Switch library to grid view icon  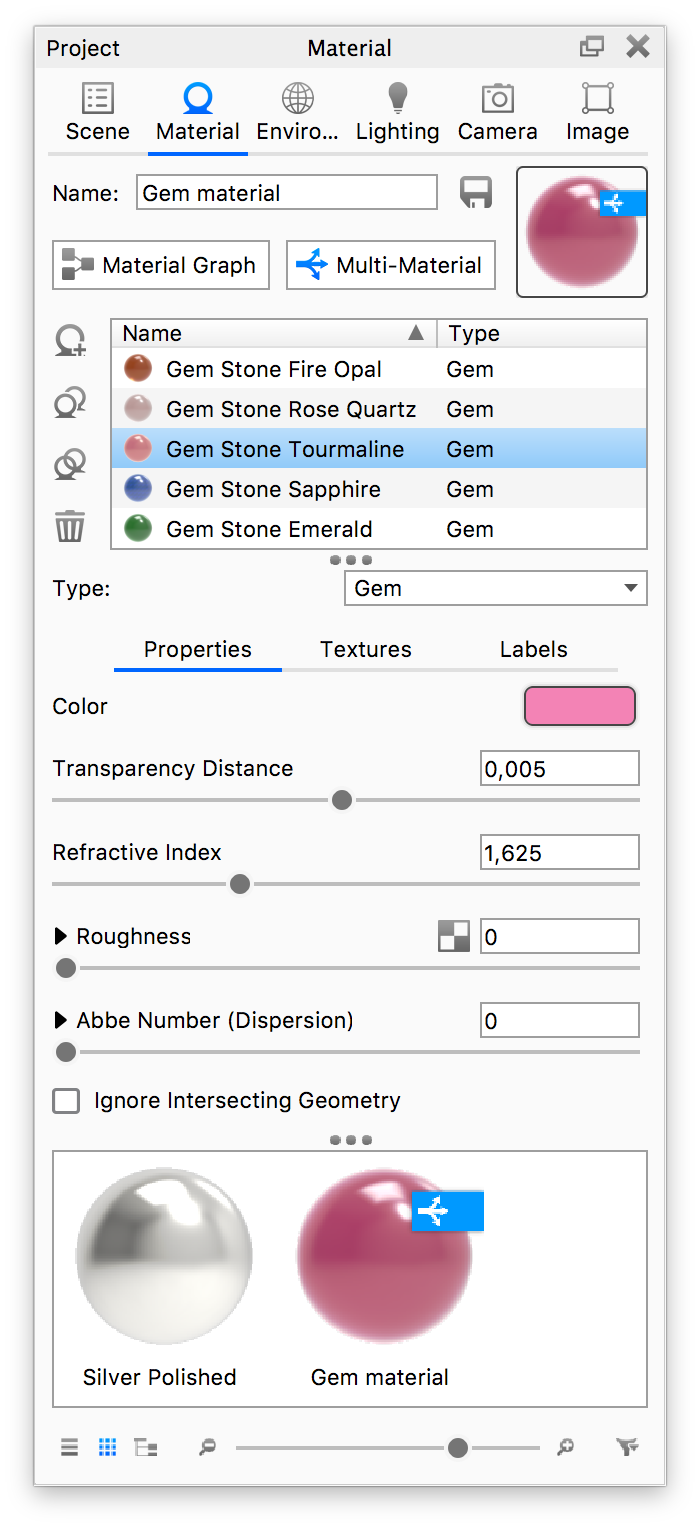click(x=108, y=1447)
